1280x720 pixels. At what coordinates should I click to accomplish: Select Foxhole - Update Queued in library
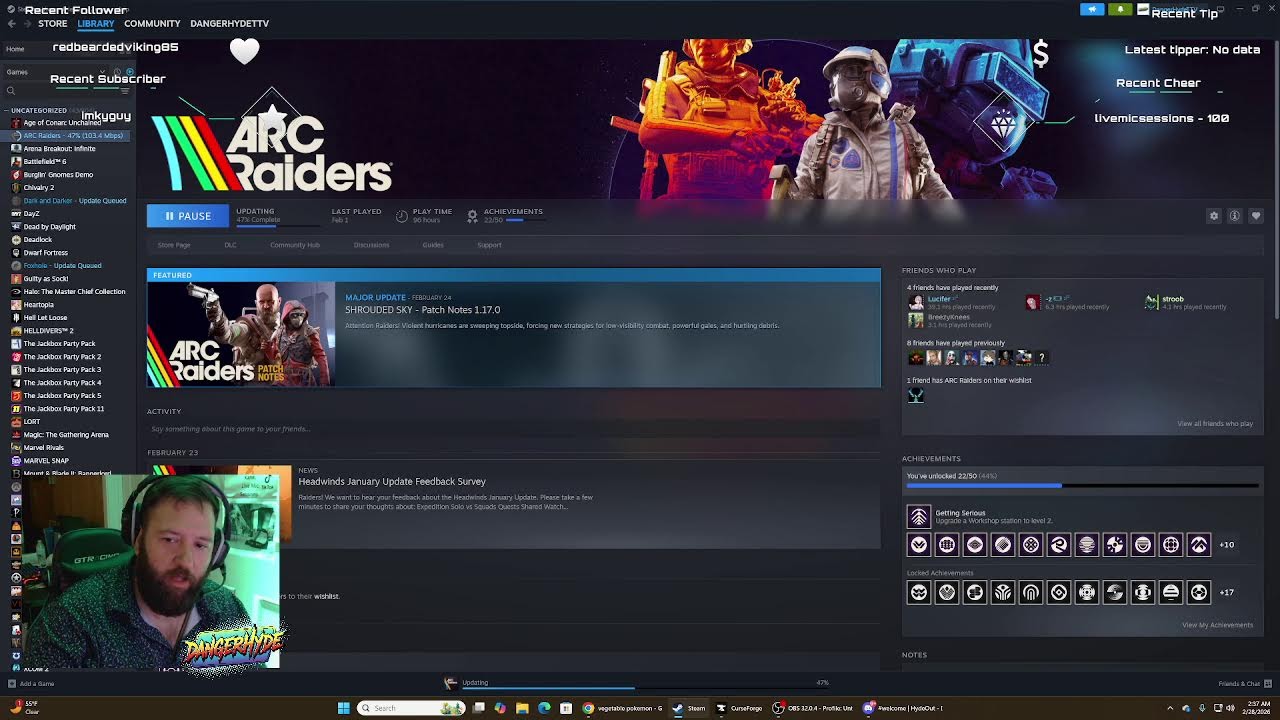click(62, 265)
